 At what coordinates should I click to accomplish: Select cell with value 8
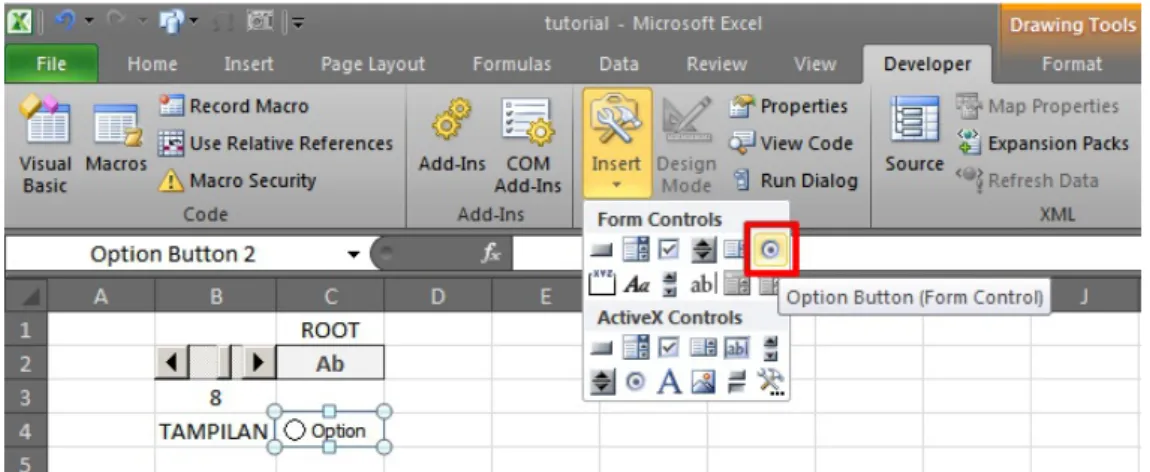coord(216,397)
